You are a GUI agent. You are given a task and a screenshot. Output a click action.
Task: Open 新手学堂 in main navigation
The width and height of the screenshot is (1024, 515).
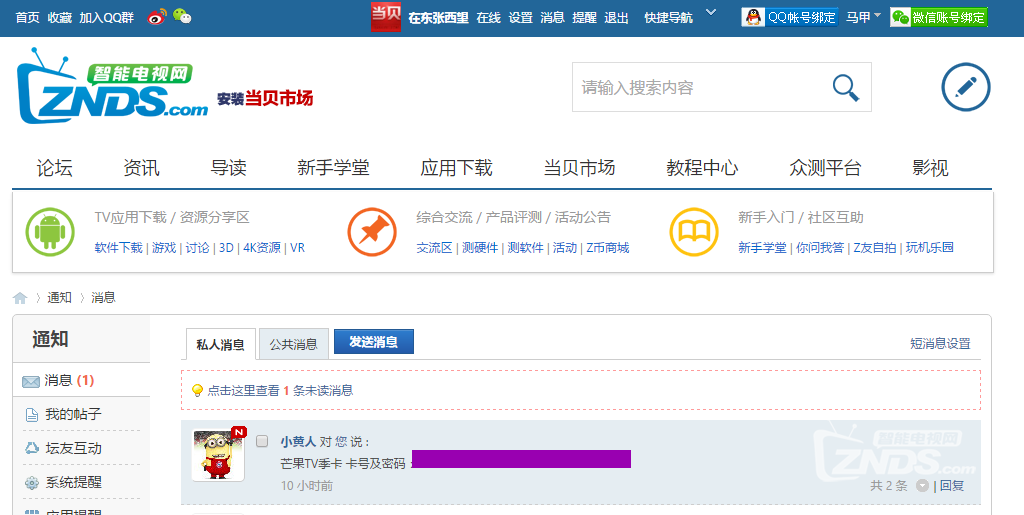click(333, 168)
